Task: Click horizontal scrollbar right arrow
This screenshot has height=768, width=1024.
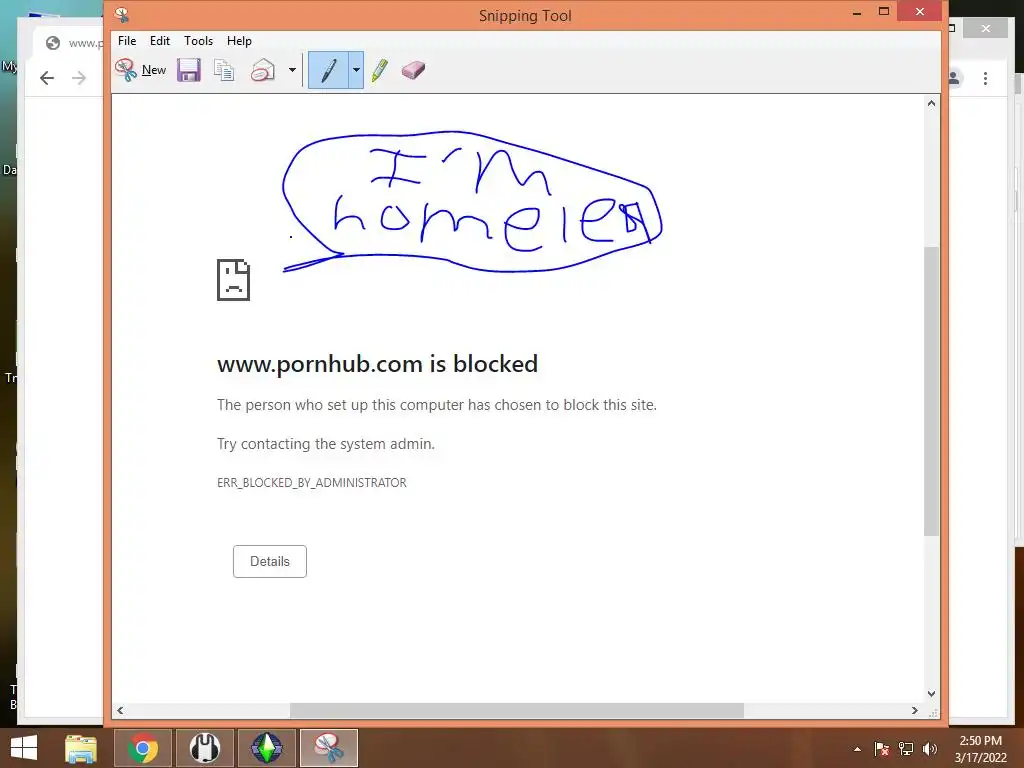Action: point(914,710)
